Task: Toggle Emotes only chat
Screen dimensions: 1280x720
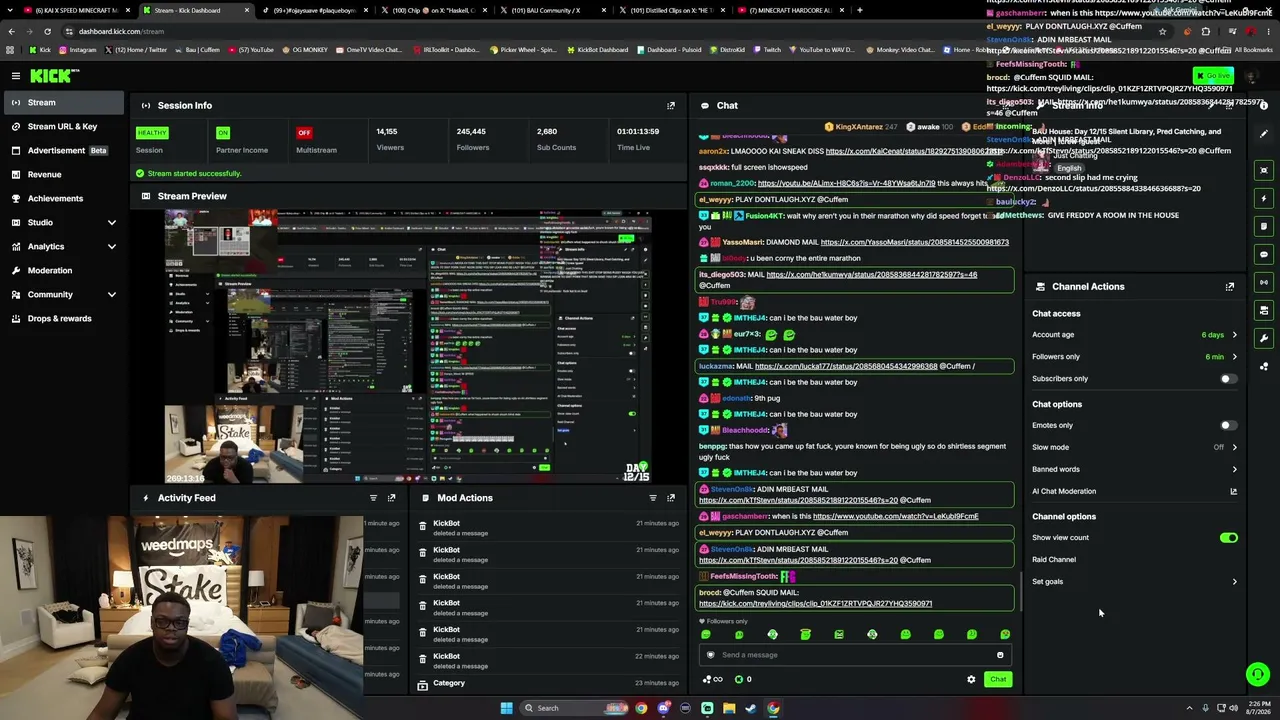Action: pos(1228,426)
